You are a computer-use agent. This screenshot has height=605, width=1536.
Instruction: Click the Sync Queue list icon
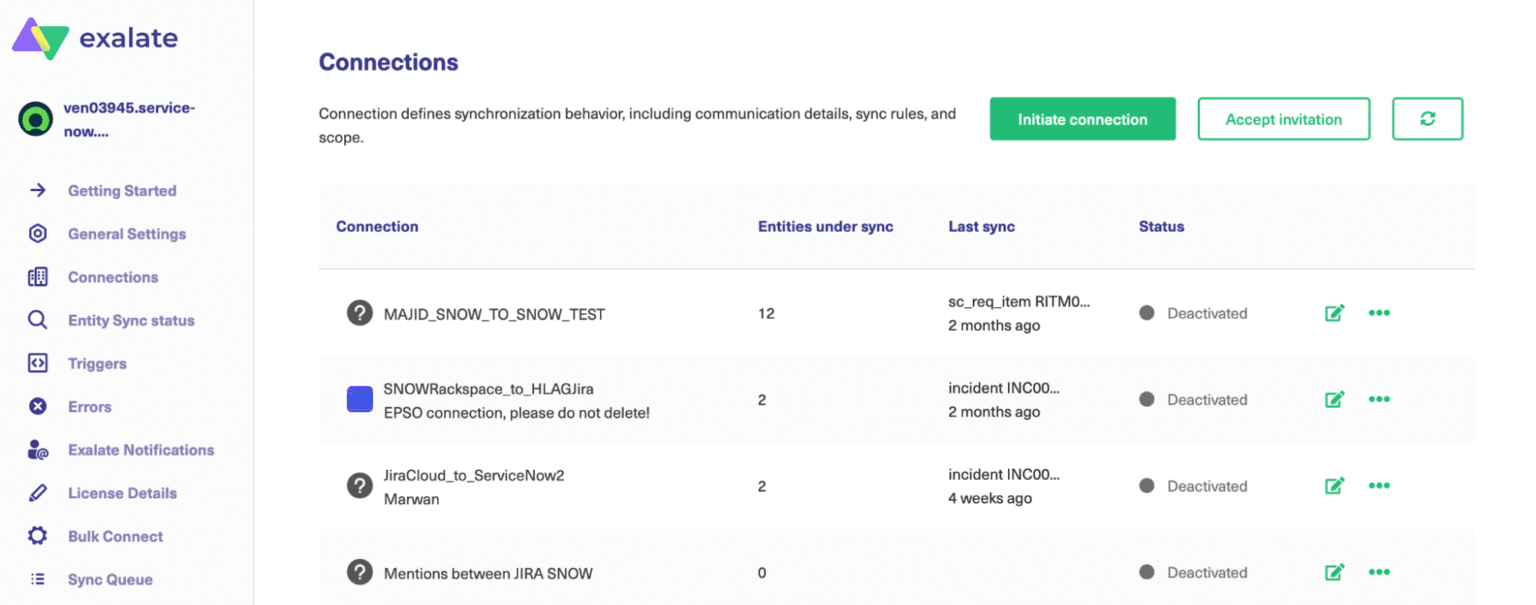[x=38, y=579]
